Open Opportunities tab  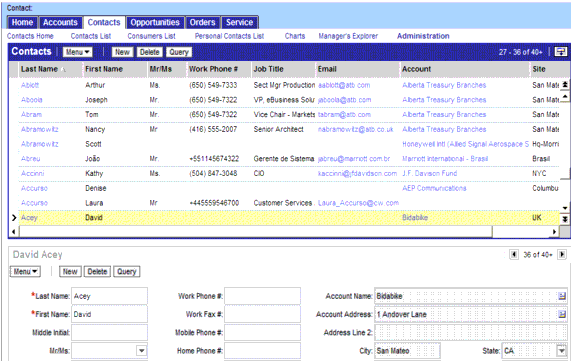155,22
